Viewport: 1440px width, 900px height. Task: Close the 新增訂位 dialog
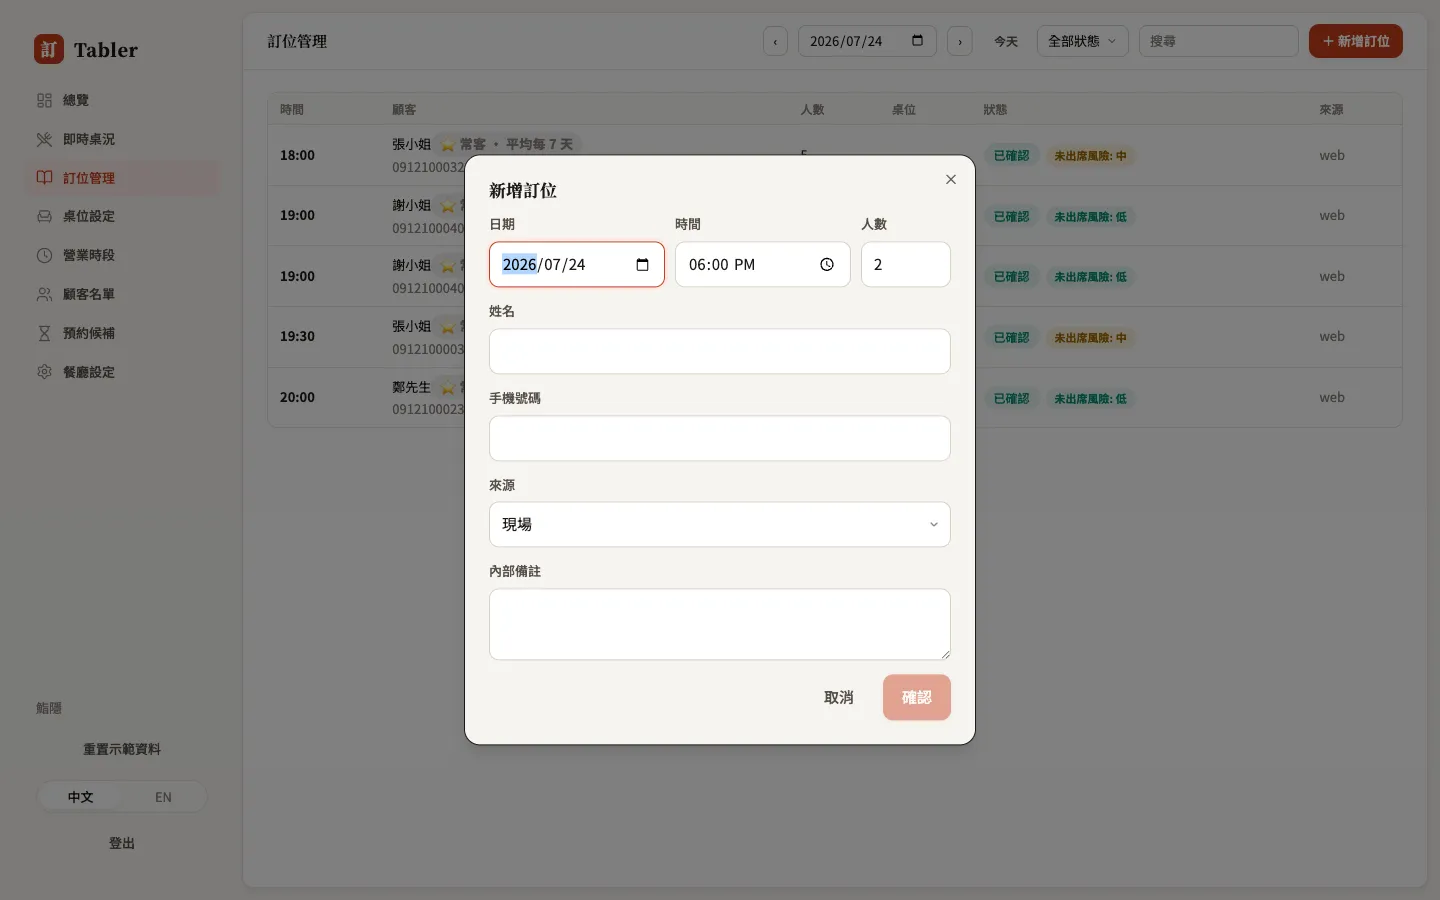(951, 179)
